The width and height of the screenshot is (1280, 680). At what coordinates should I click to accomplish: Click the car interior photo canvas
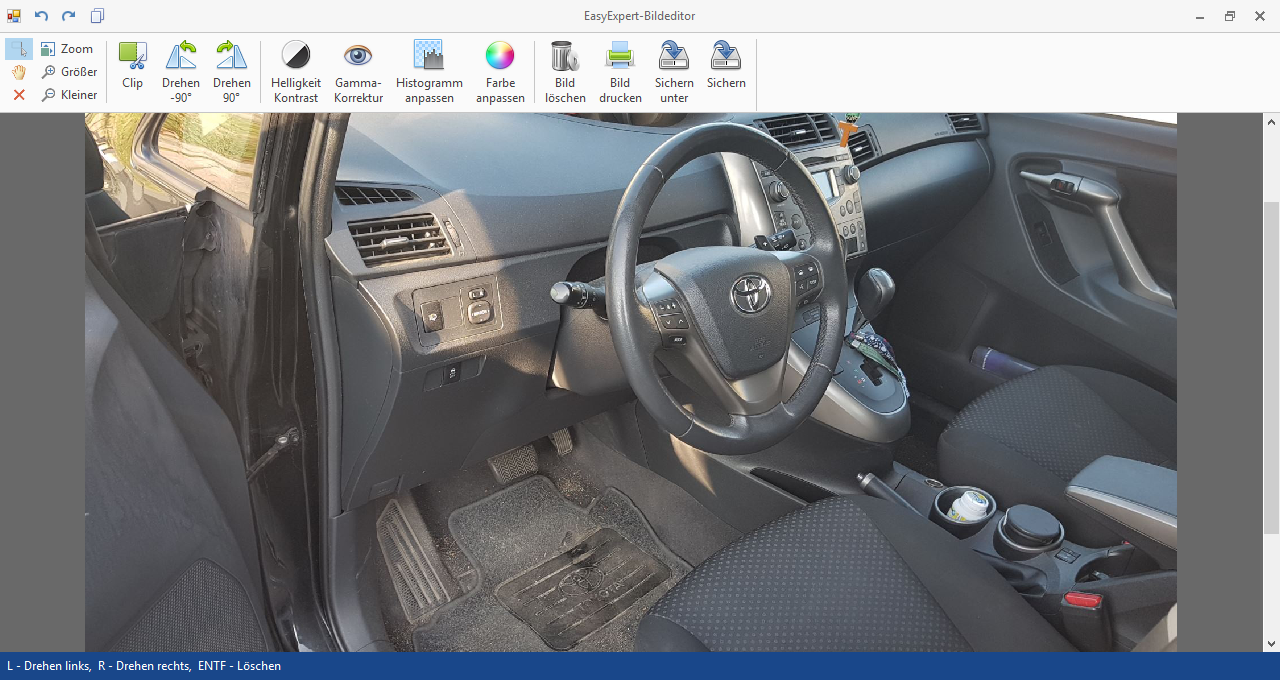coord(631,382)
